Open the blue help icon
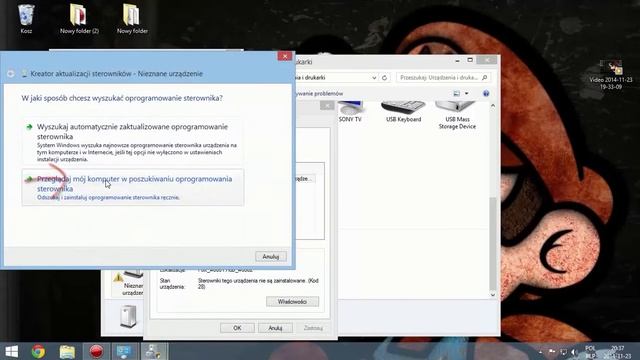 click(x=486, y=93)
